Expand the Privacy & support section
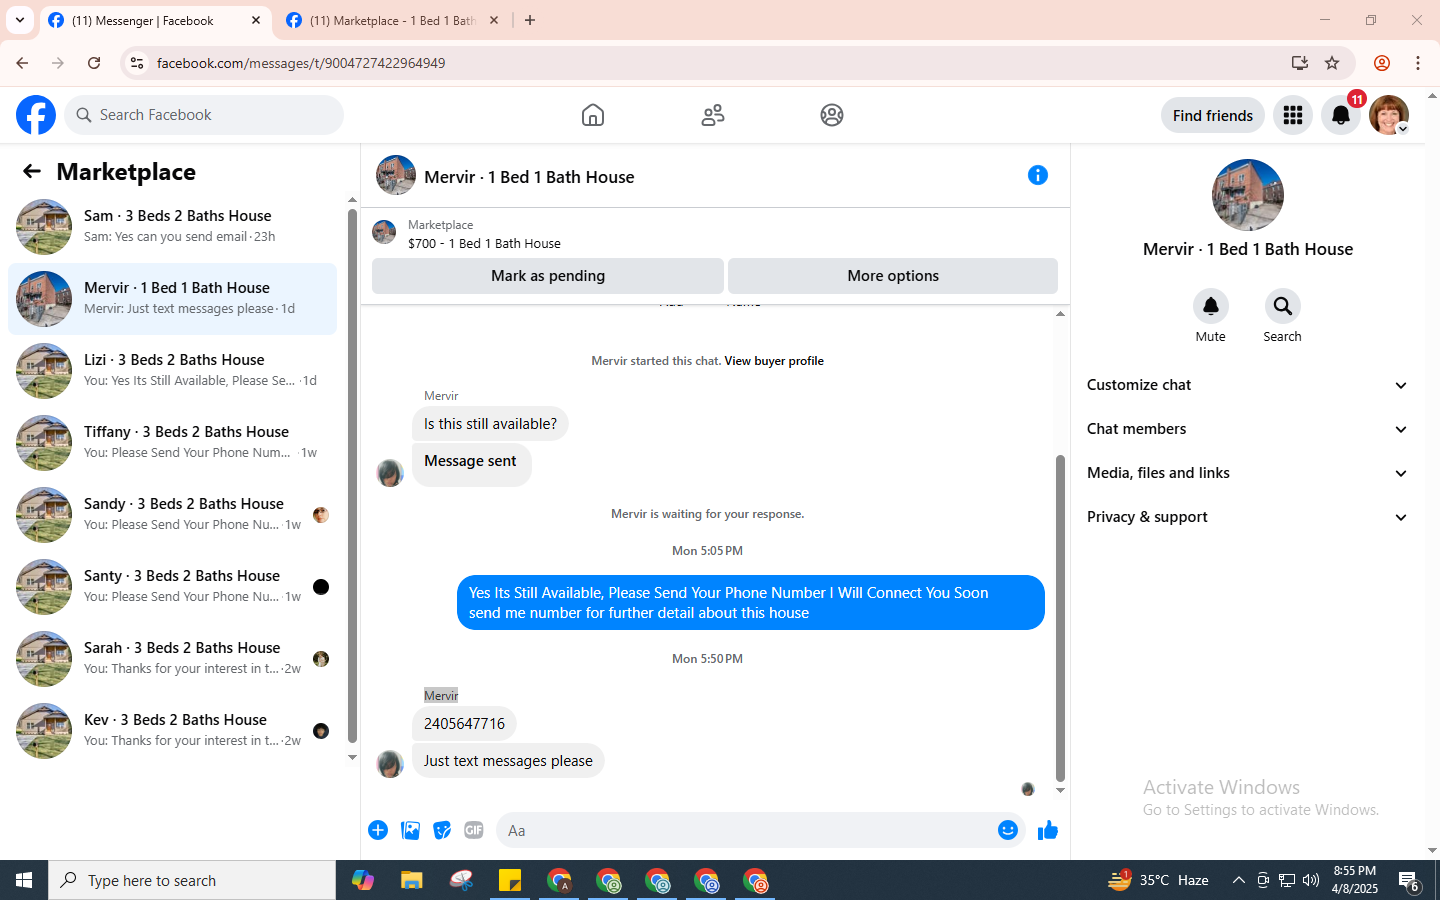Screen dimensions: 1440x900 (1248, 517)
